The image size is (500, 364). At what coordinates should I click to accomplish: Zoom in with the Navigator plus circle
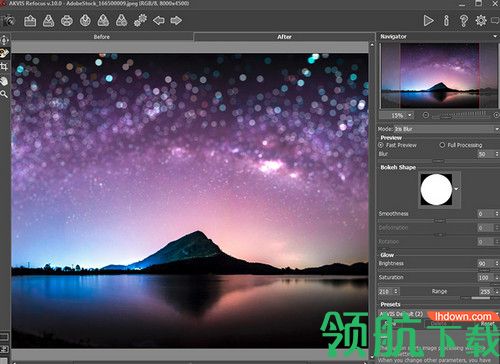[x=496, y=115]
